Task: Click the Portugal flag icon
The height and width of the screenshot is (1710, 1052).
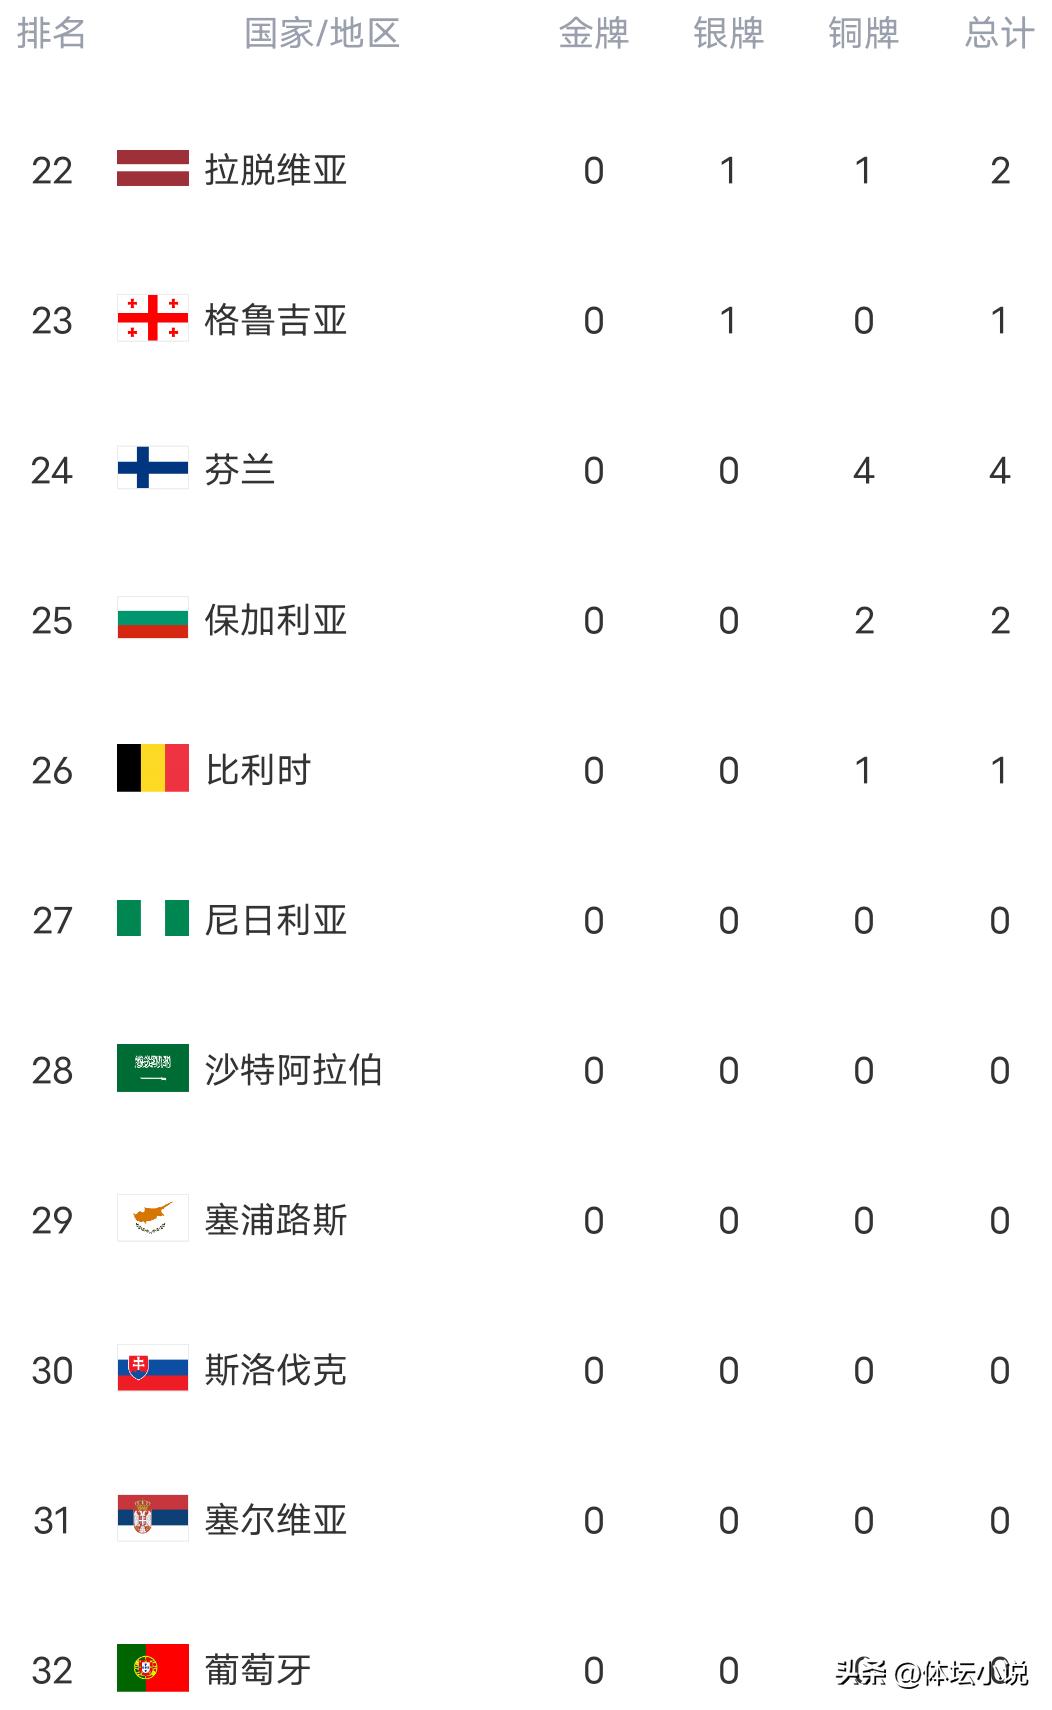Action: [152, 1667]
